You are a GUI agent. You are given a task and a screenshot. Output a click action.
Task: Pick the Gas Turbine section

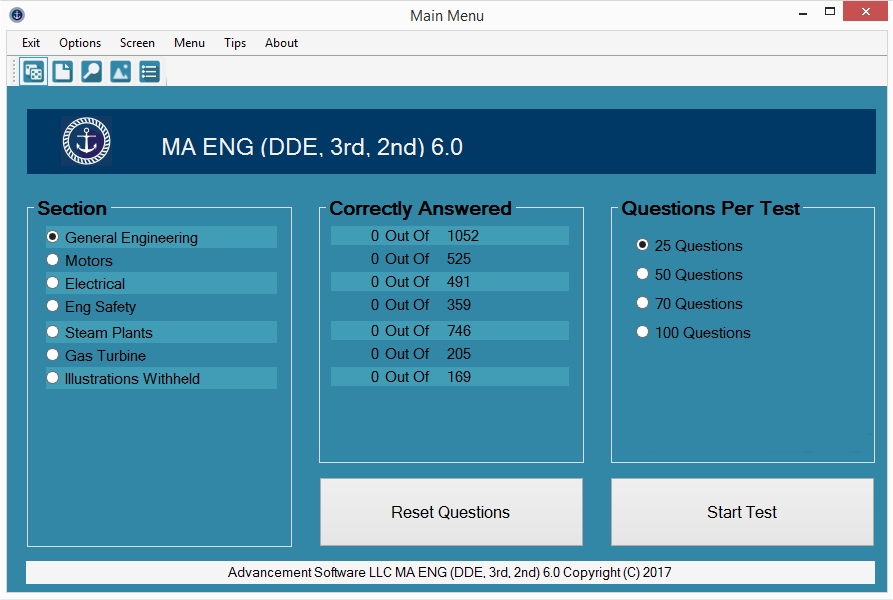(53, 355)
